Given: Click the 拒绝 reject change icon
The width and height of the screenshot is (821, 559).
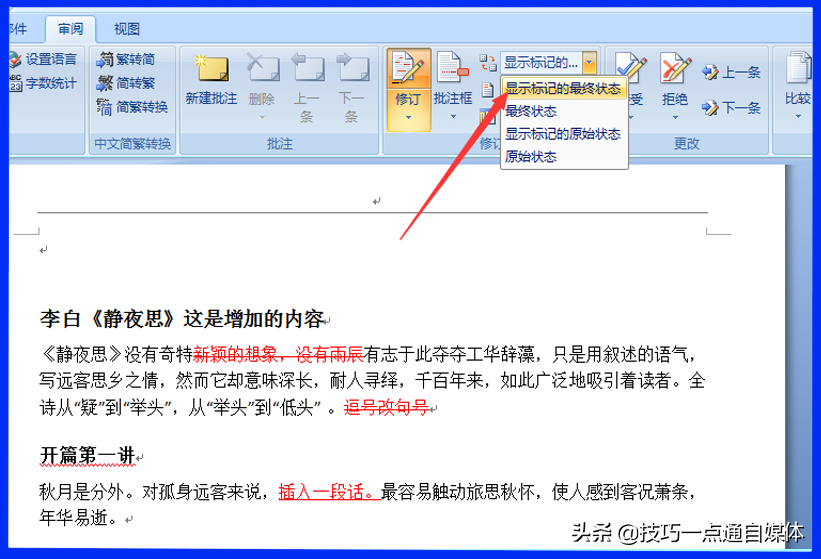Looking at the screenshot, I should (675, 68).
